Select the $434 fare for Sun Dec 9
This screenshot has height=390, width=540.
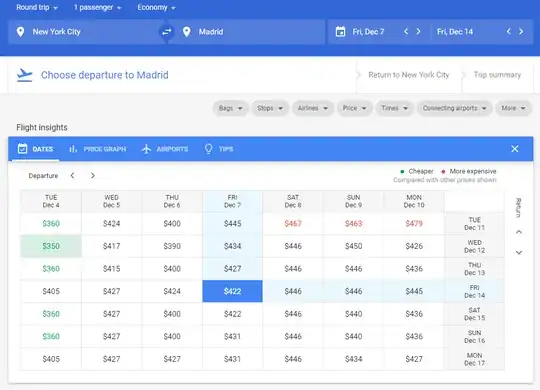point(353,359)
